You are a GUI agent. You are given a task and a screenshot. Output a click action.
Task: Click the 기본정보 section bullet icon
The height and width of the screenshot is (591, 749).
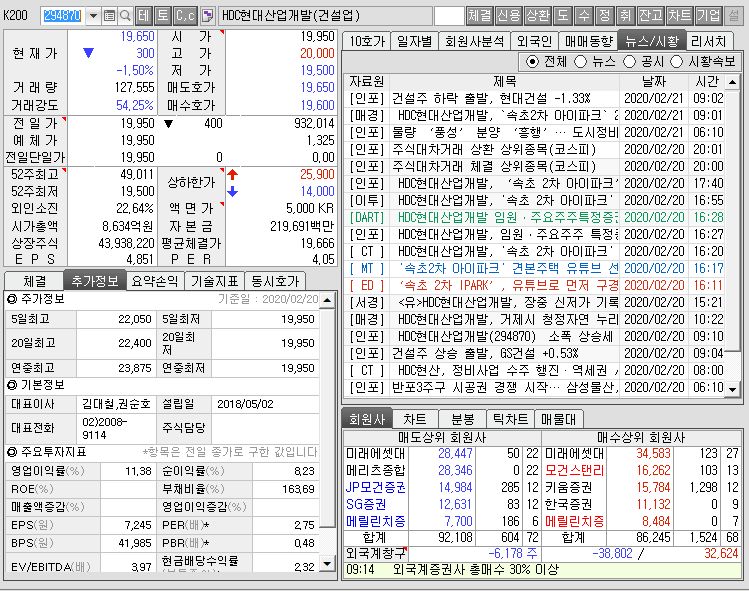click(x=12, y=385)
